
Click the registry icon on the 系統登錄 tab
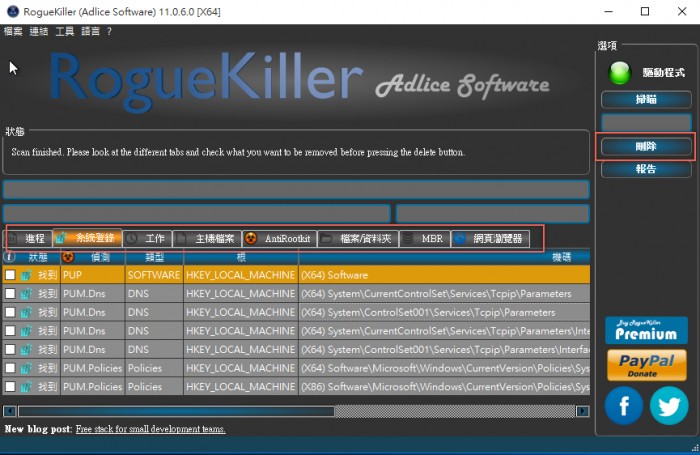(61, 238)
